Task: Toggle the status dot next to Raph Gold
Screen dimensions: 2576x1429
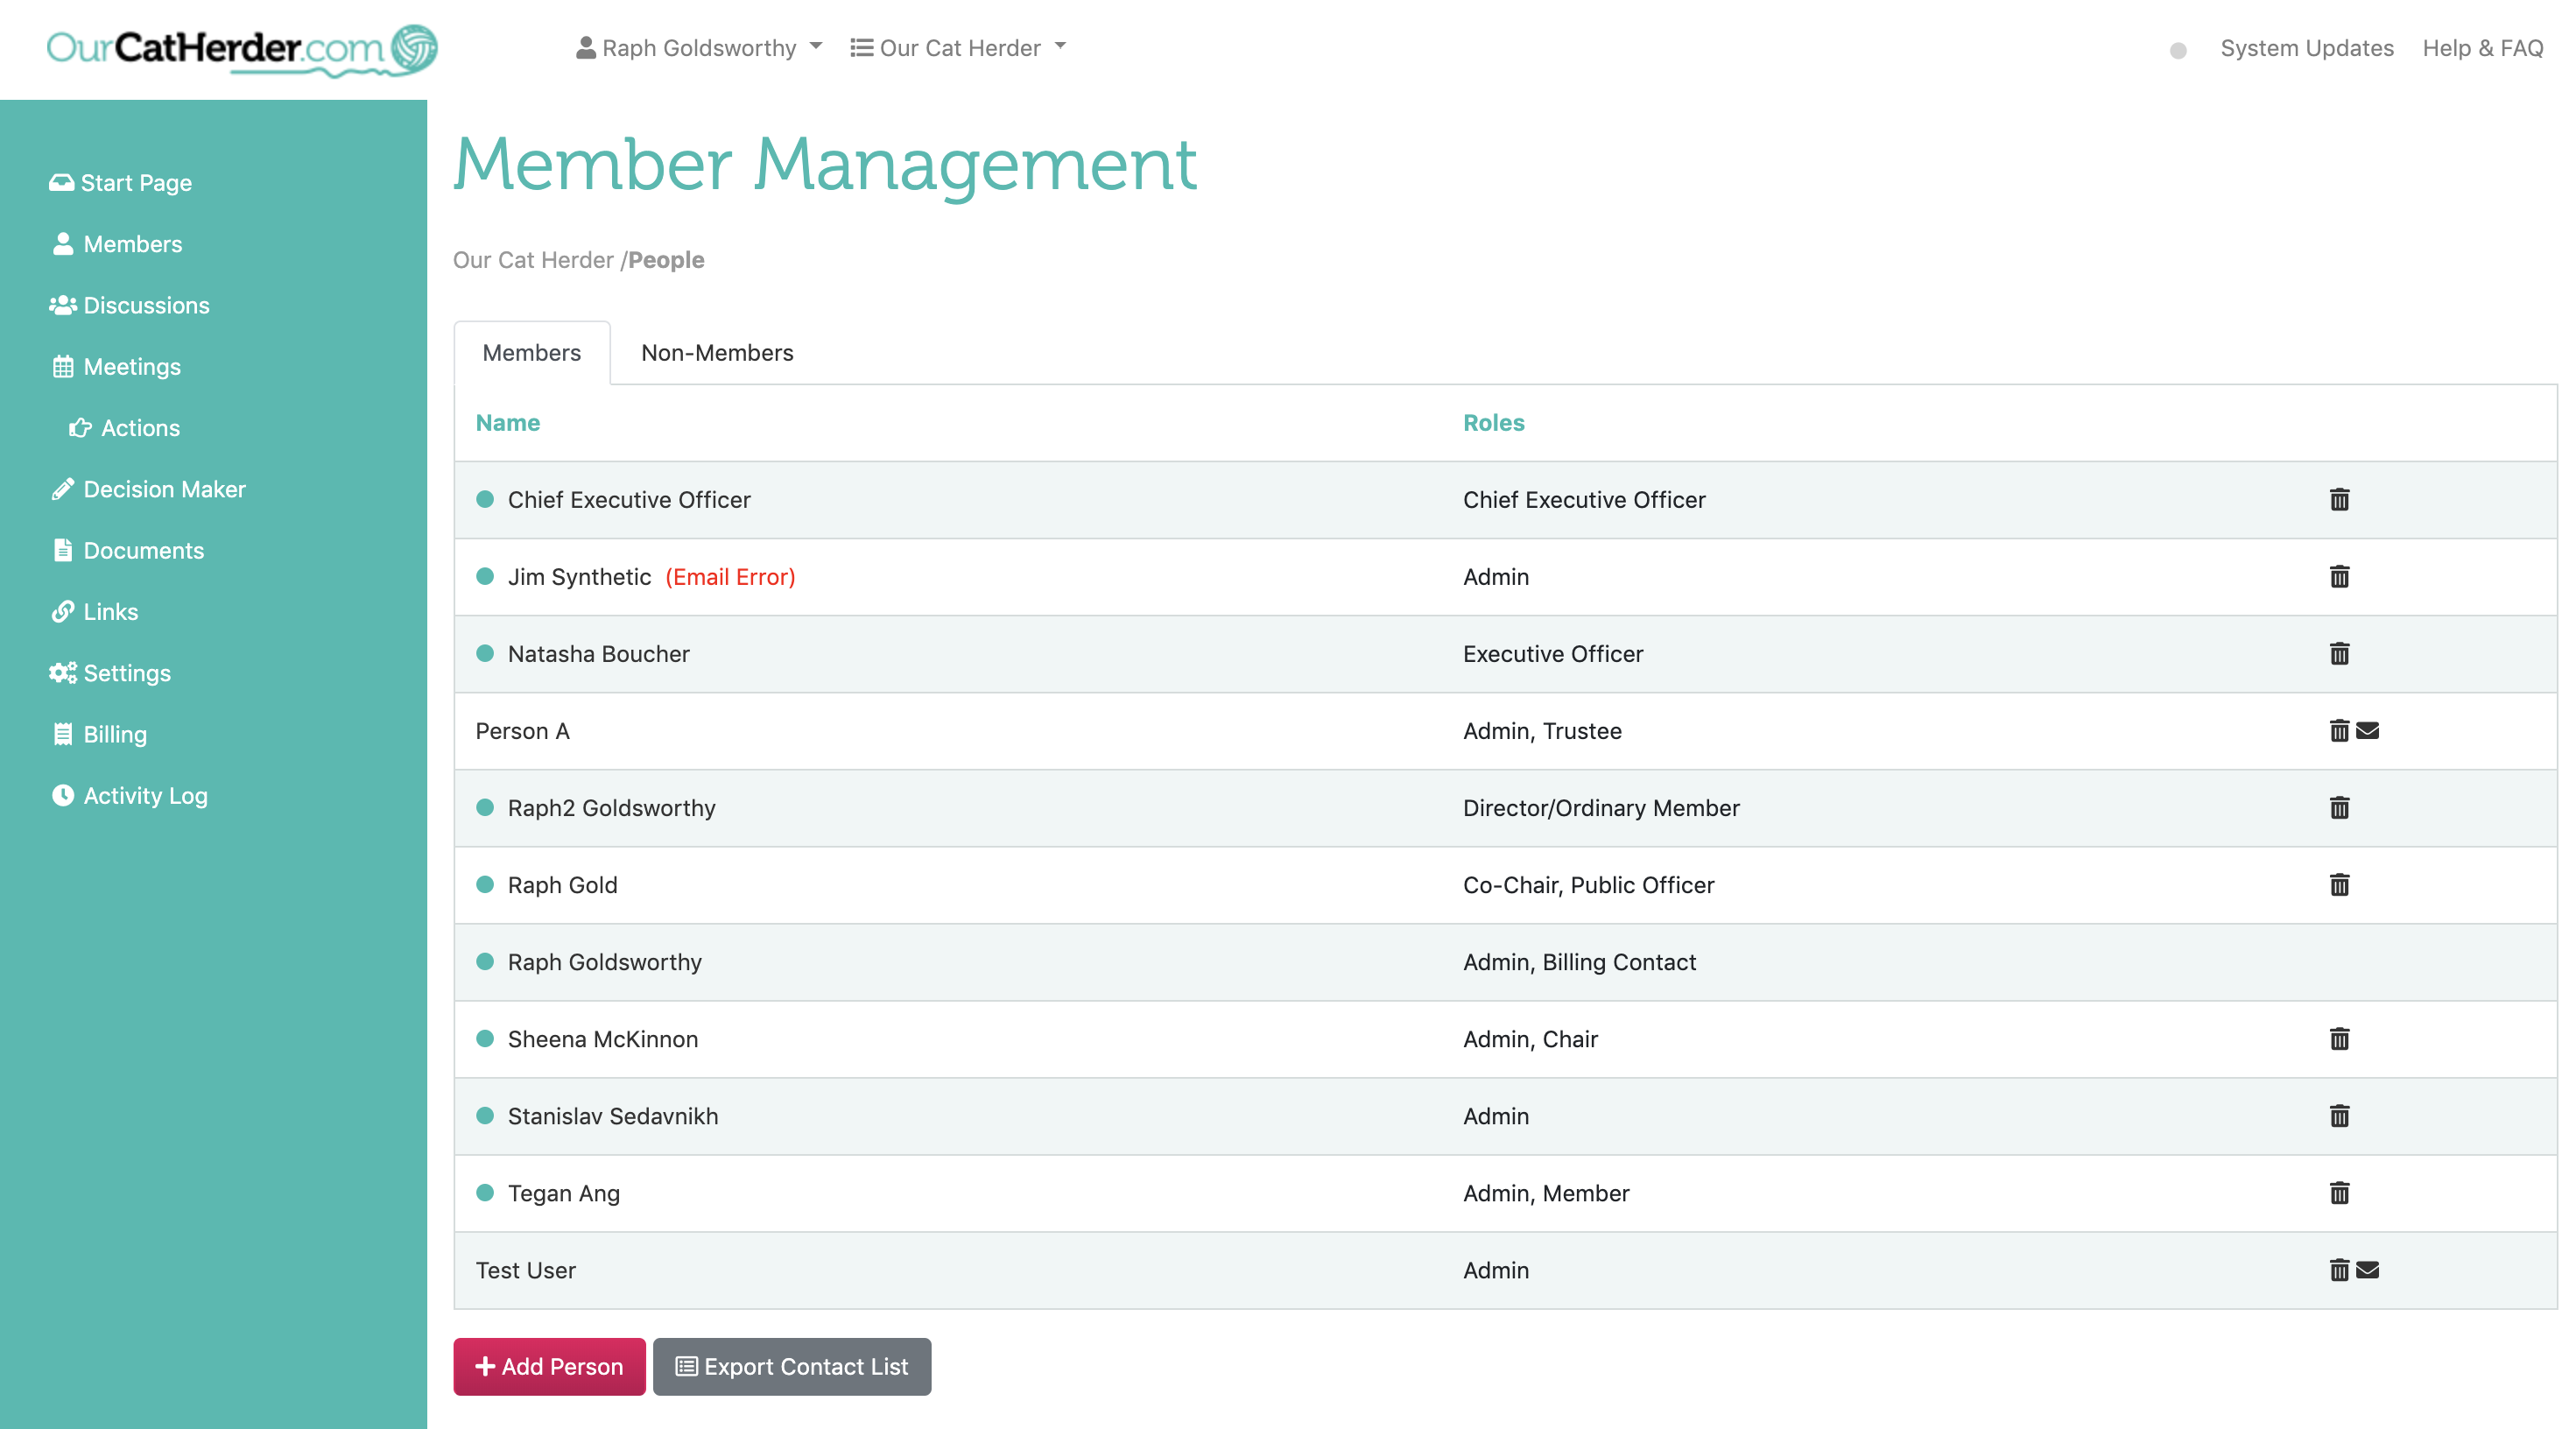Action: click(486, 884)
